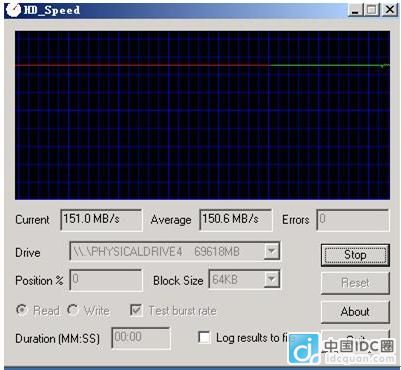This screenshot has height=370, width=401.
Task: Click the speed graph display area
Action: tap(202, 115)
